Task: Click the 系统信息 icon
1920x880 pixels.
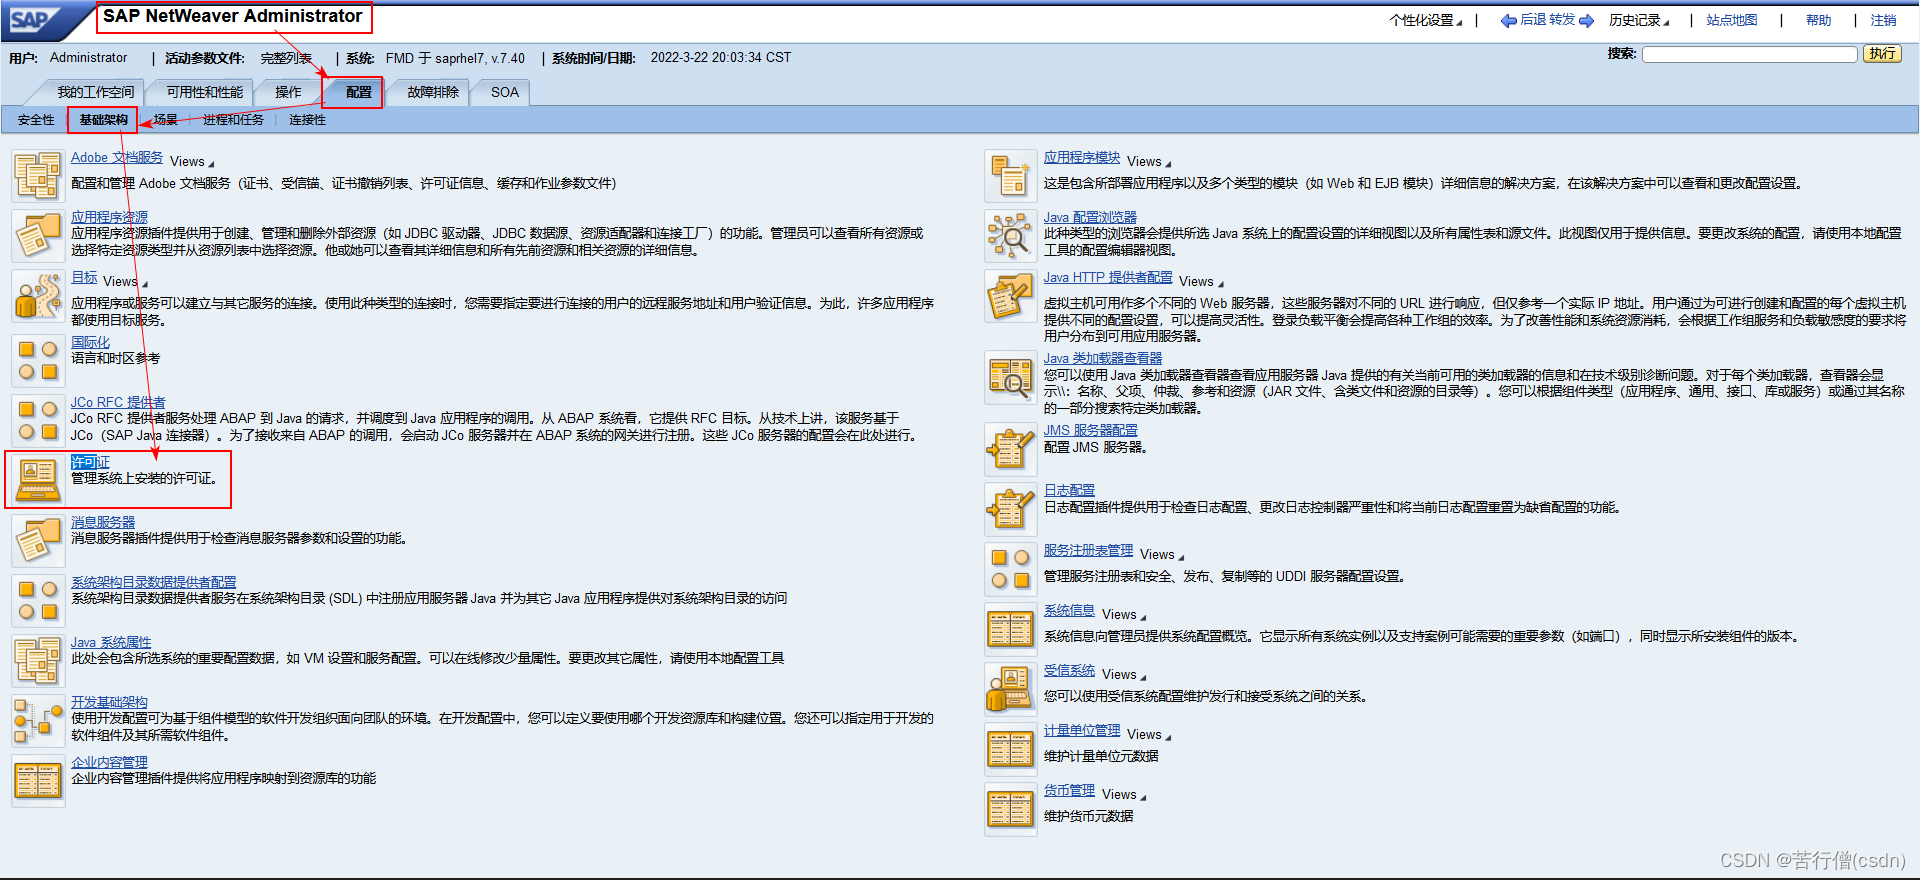Action: point(1010,629)
